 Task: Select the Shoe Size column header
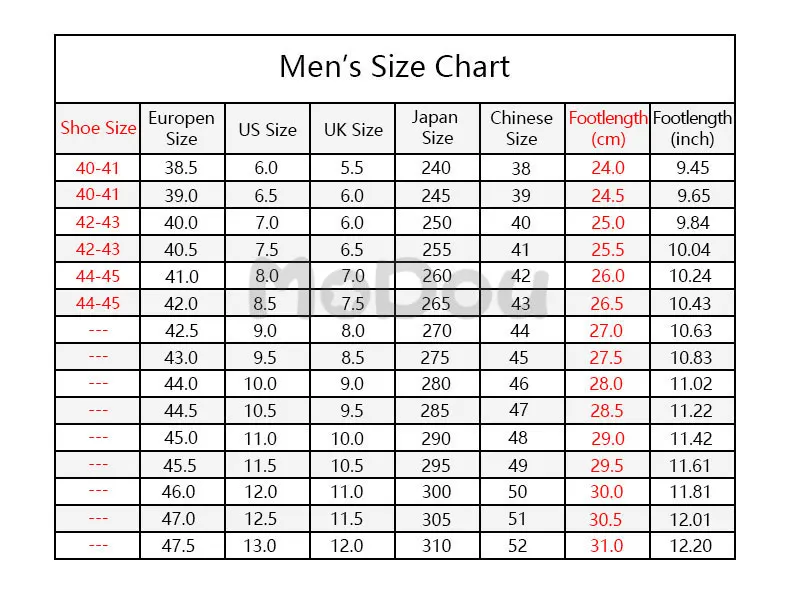click(98, 128)
